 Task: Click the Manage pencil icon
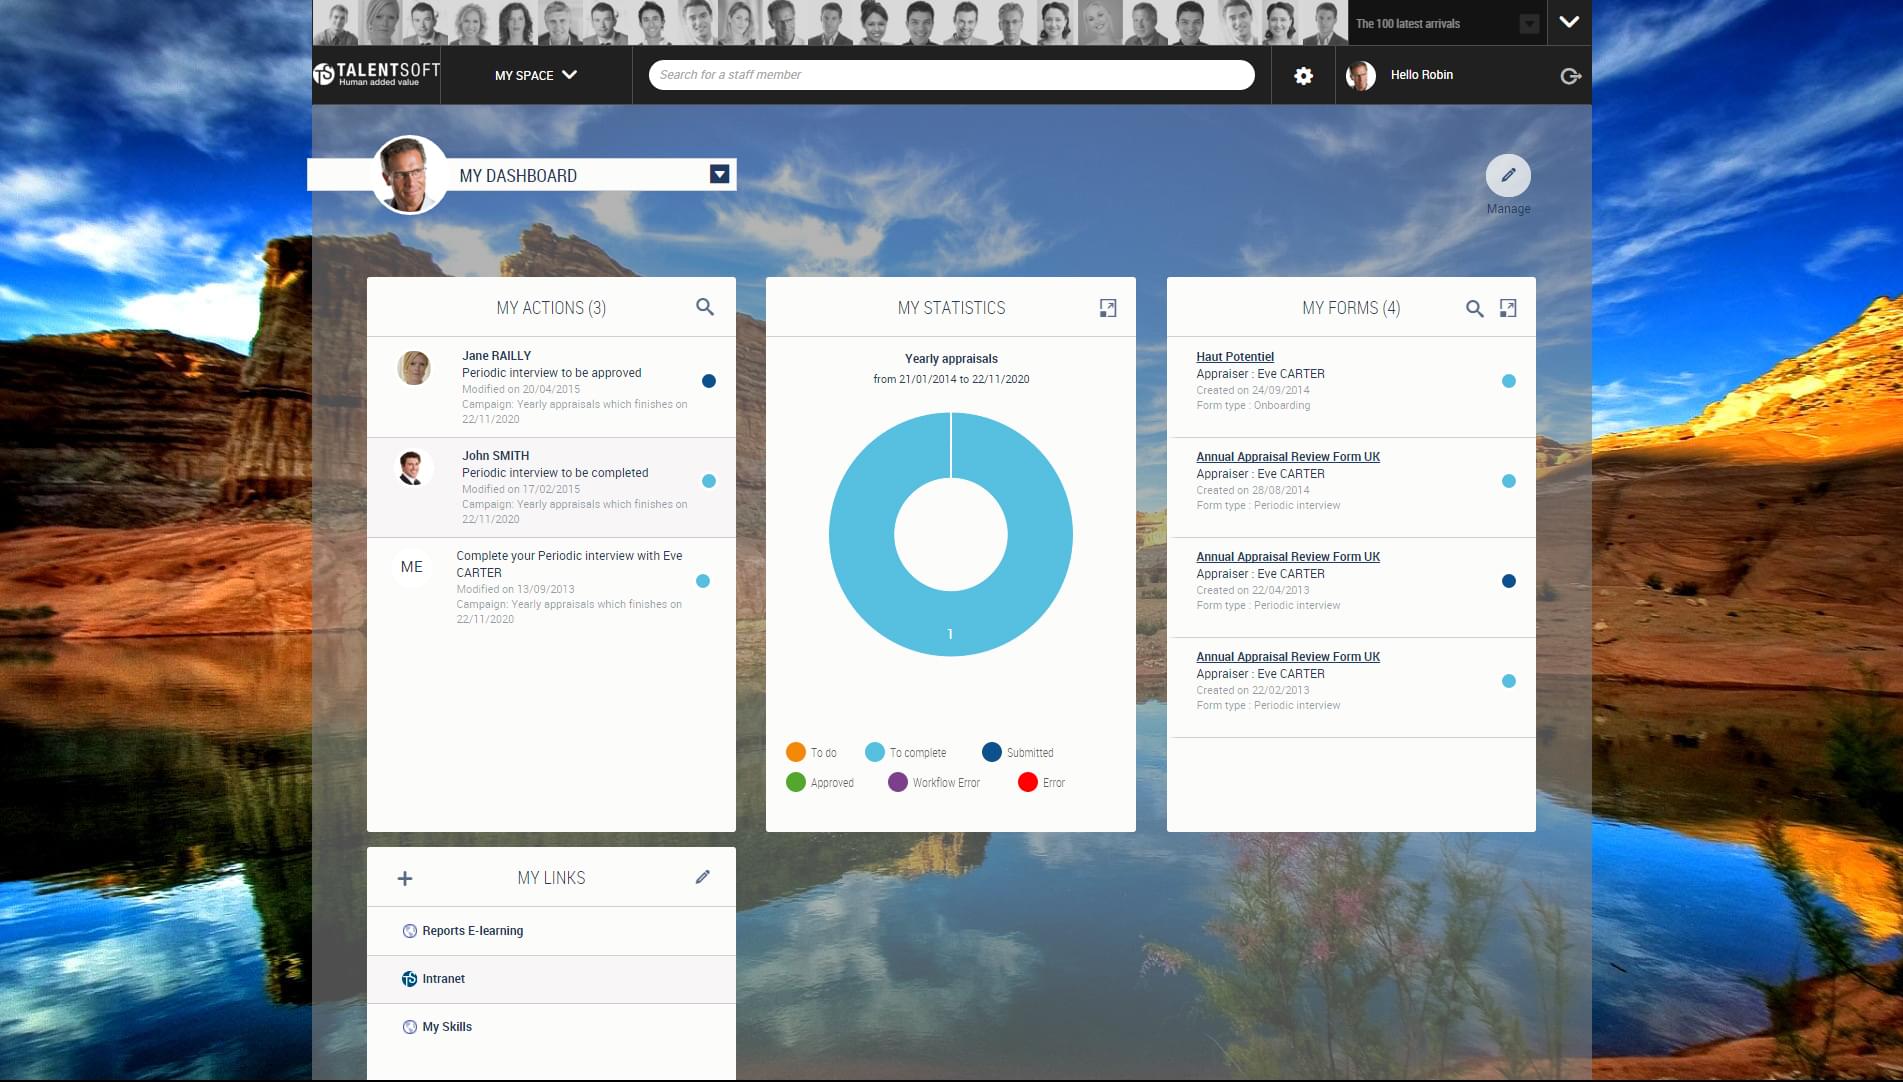pos(1508,175)
